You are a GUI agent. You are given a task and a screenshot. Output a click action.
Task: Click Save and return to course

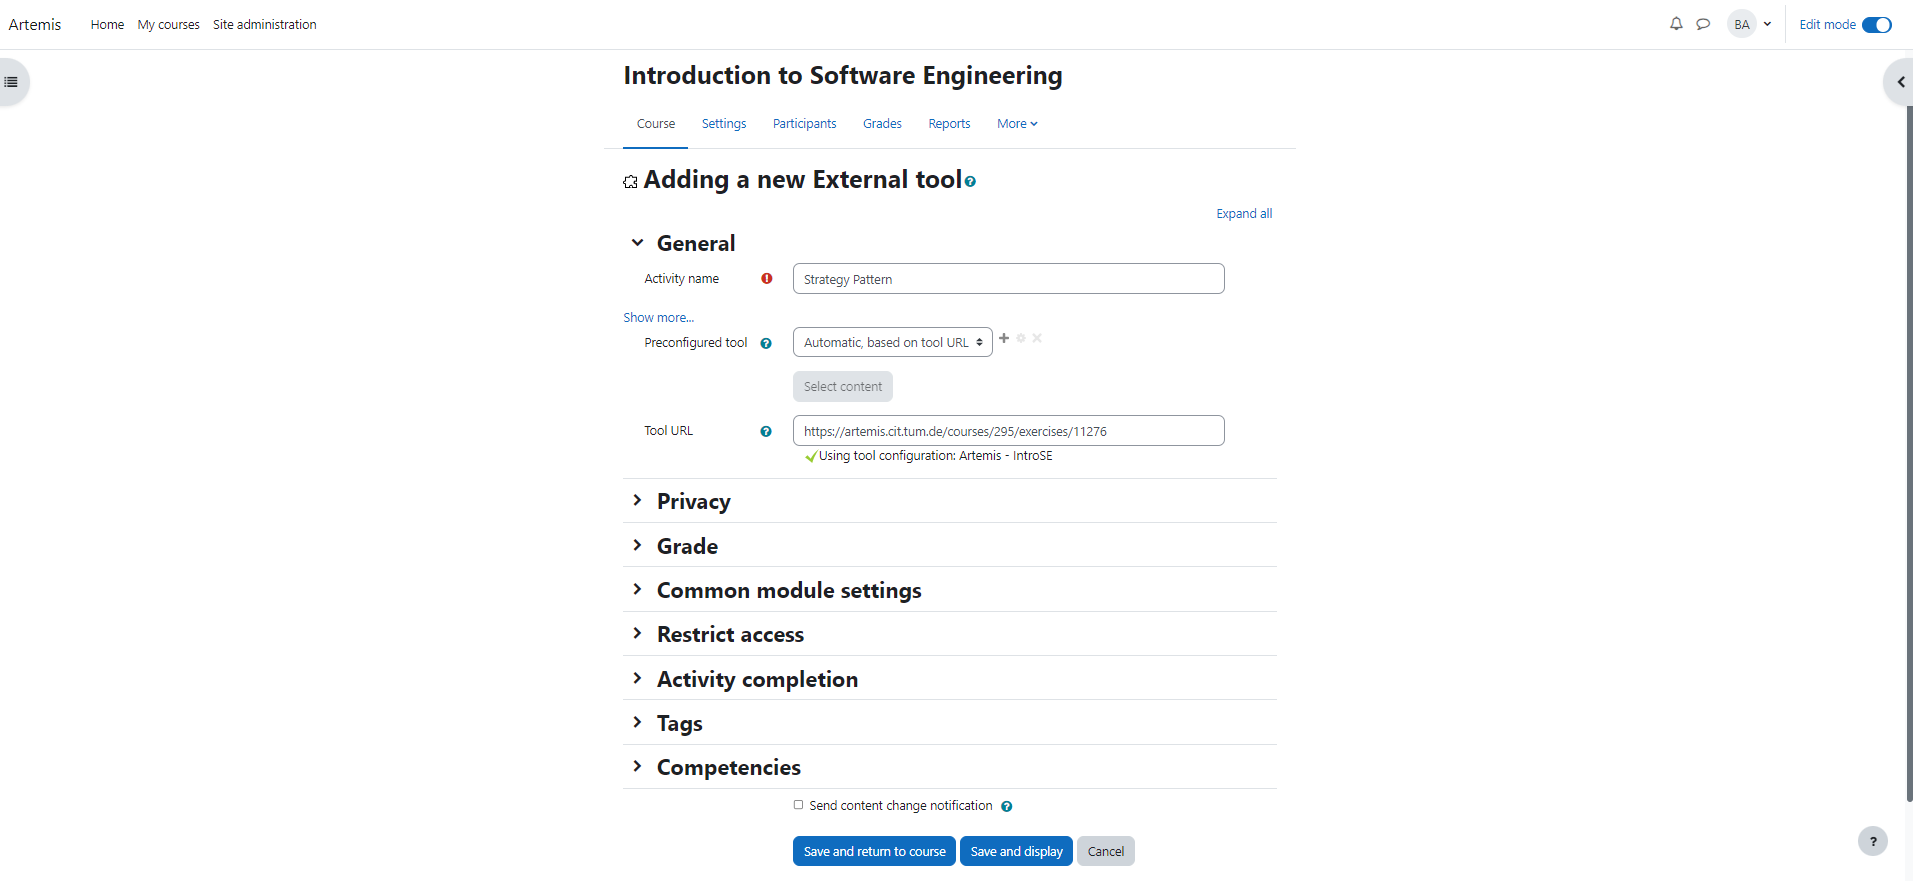coord(874,851)
